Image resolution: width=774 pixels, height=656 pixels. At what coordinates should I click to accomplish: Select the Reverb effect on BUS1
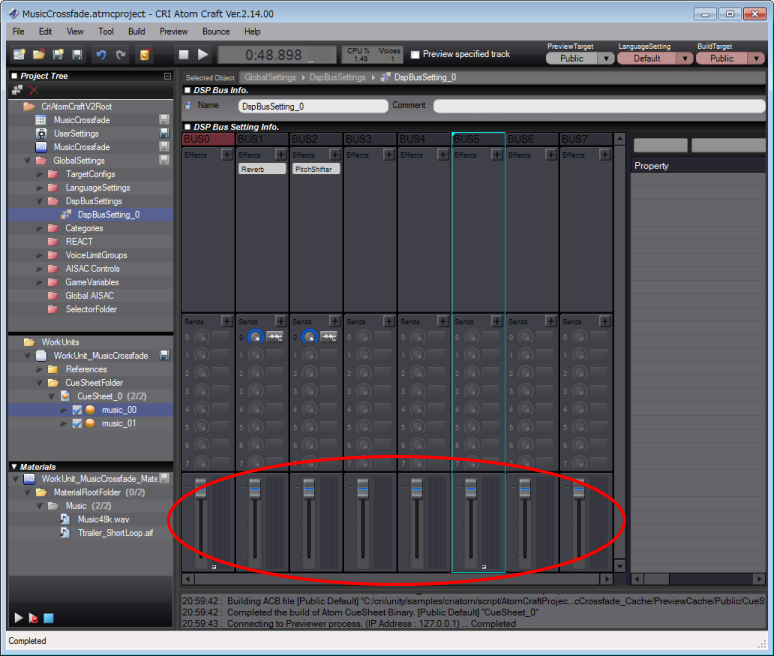click(x=262, y=170)
